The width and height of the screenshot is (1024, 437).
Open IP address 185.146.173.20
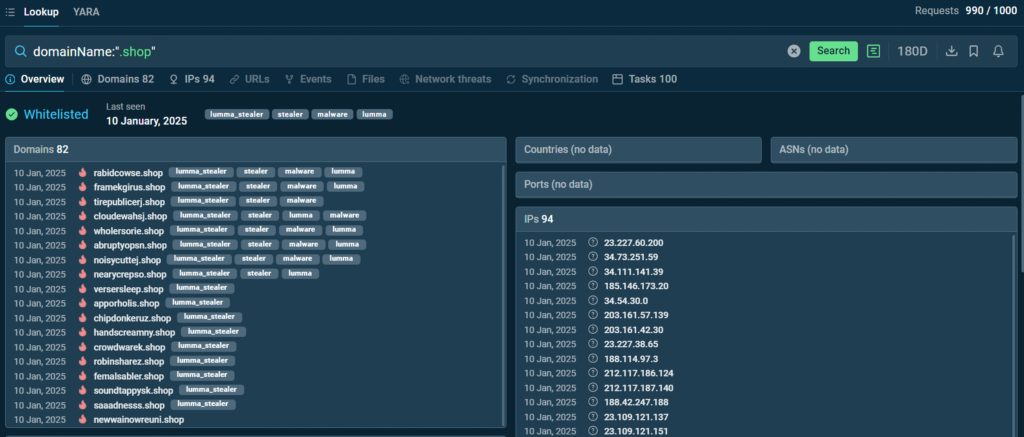636,286
